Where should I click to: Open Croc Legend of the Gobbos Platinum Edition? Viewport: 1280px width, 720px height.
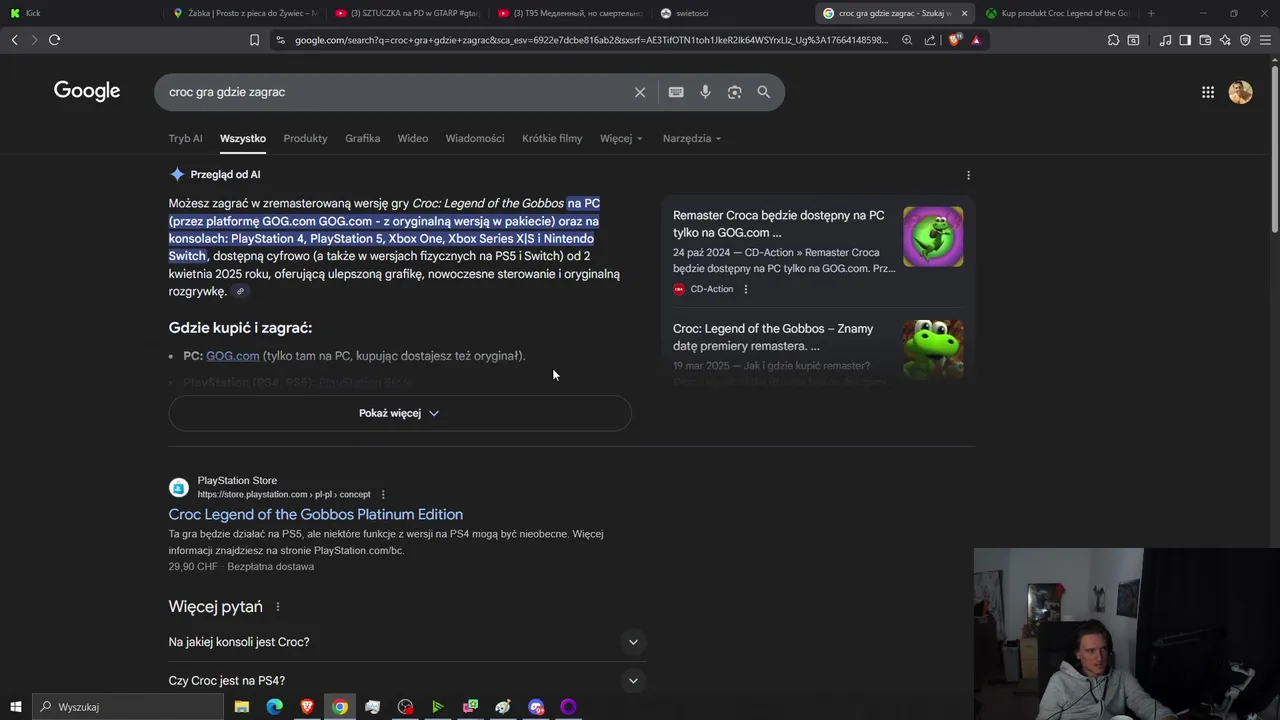[x=315, y=514]
